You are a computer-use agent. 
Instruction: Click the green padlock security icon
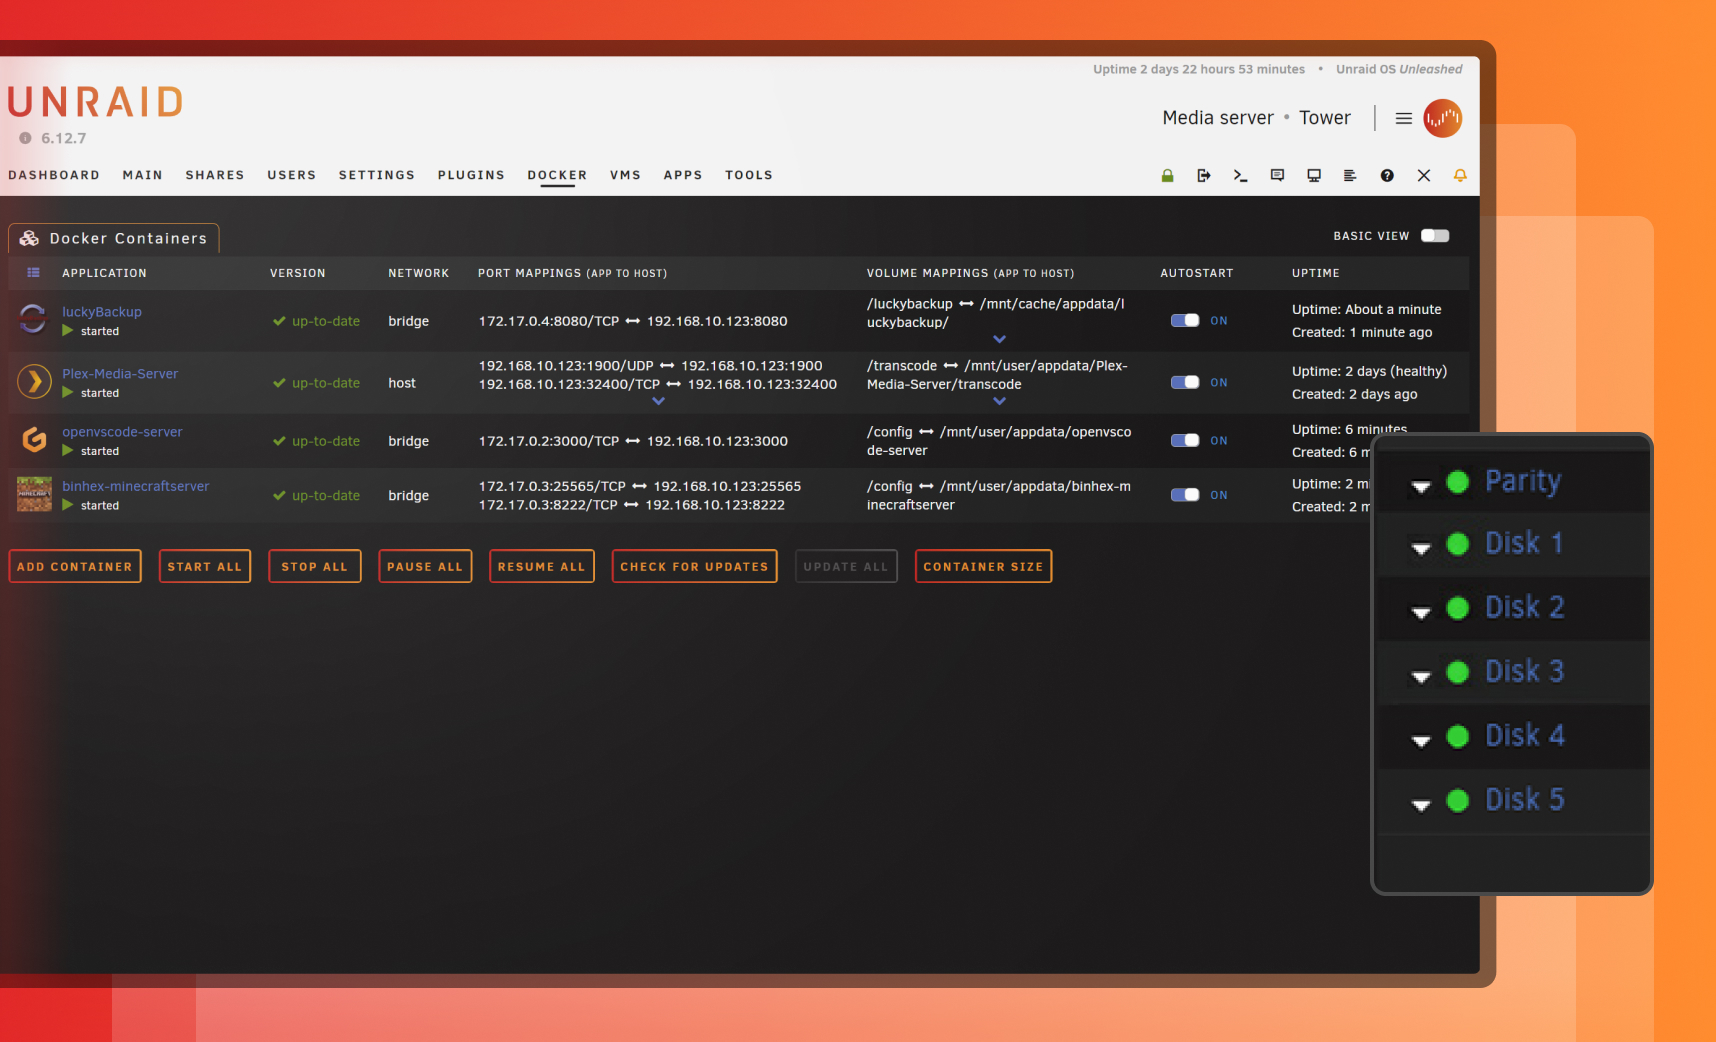click(1167, 175)
